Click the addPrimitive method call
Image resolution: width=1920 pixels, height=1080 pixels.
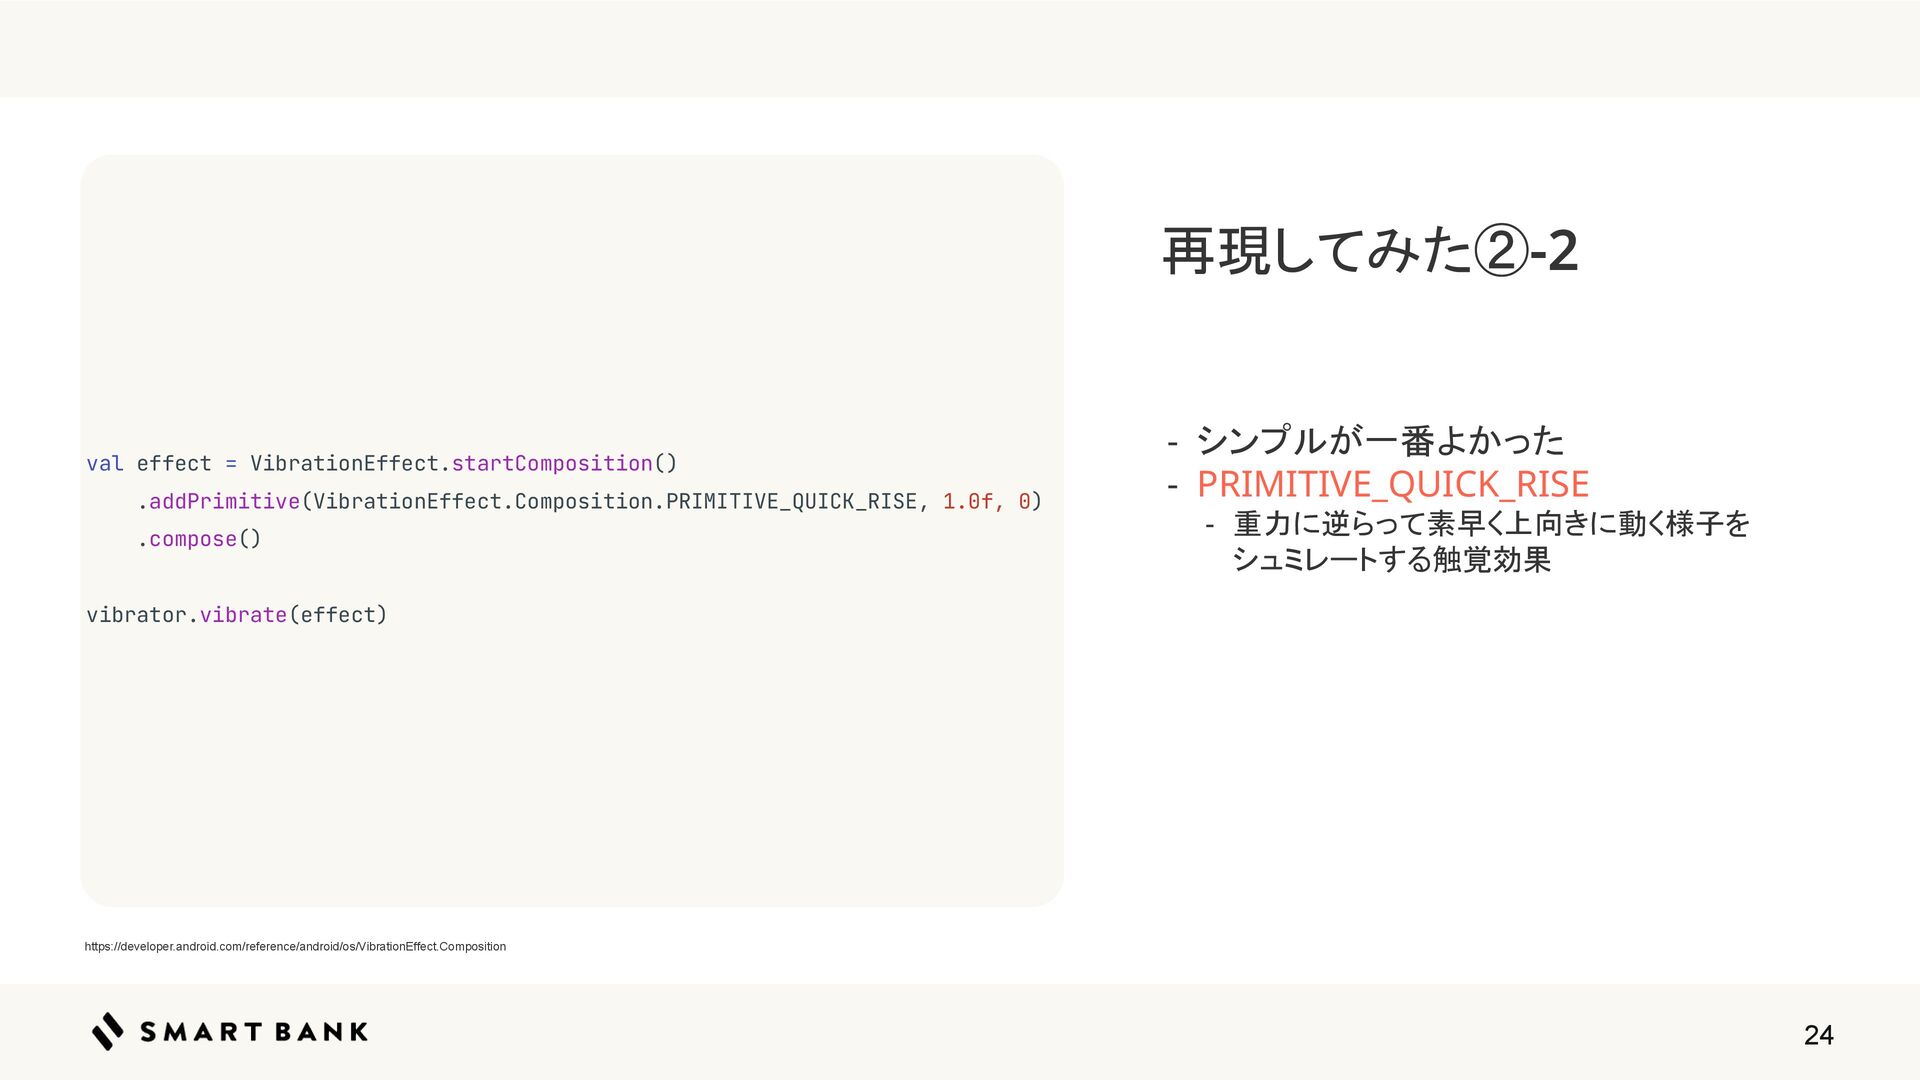click(x=224, y=501)
